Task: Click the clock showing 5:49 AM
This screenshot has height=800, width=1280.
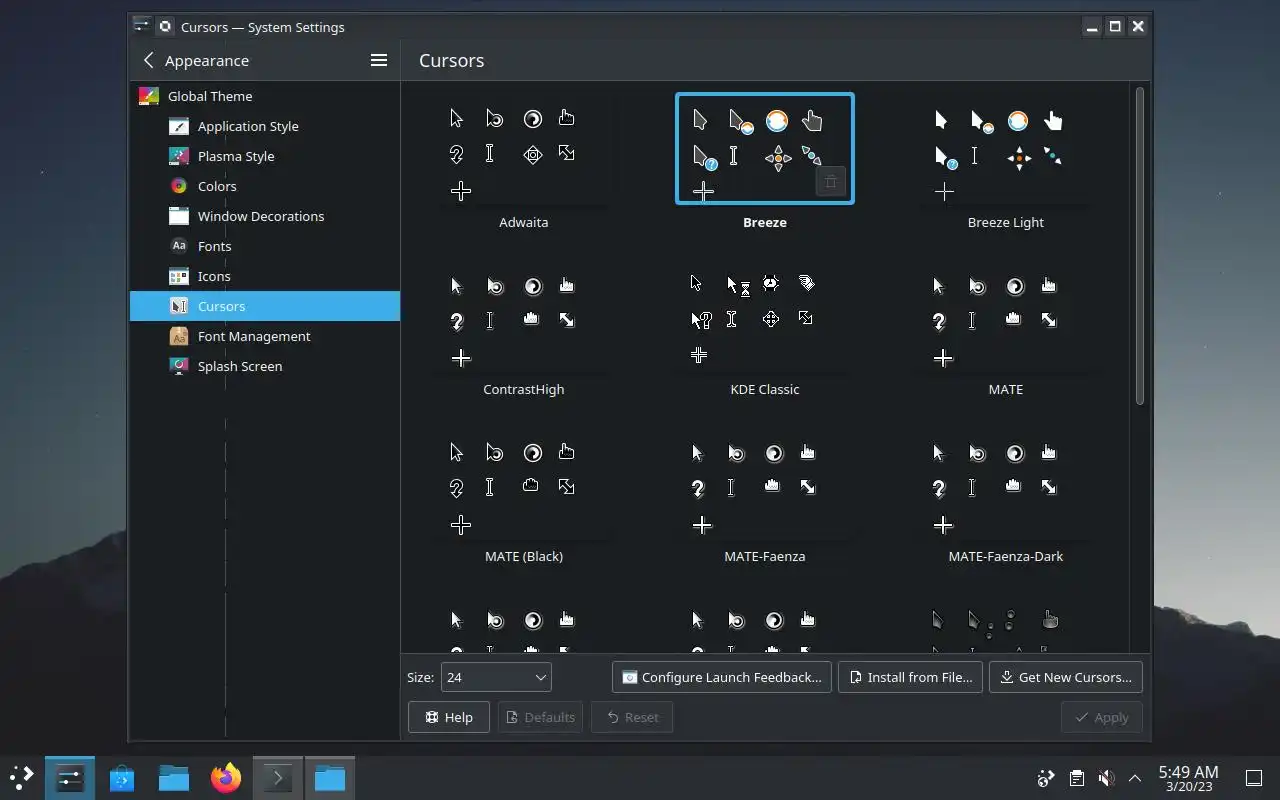Action: click(1188, 778)
